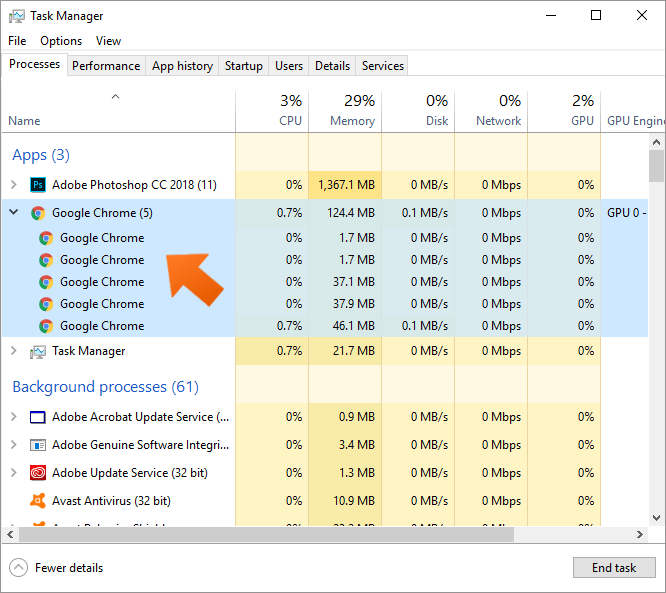Click the Adobe Acrobat Update Service icon
This screenshot has width=666, height=593.
[x=38, y=417]
